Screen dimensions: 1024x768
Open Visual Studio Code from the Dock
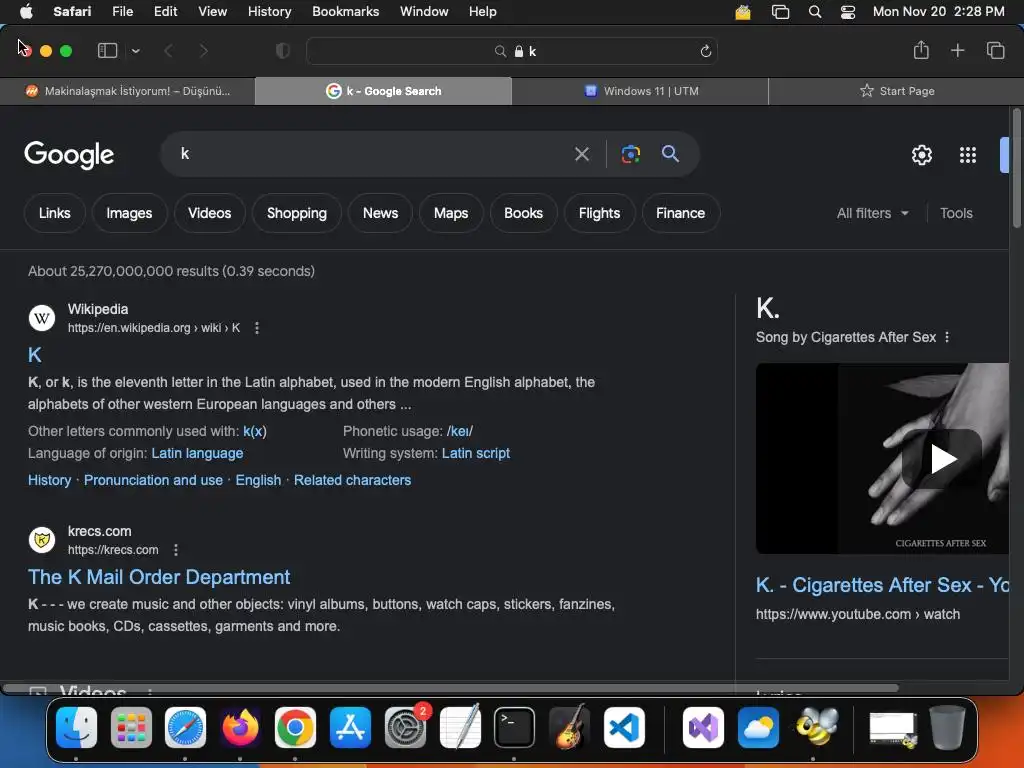[x=624, y=727]
